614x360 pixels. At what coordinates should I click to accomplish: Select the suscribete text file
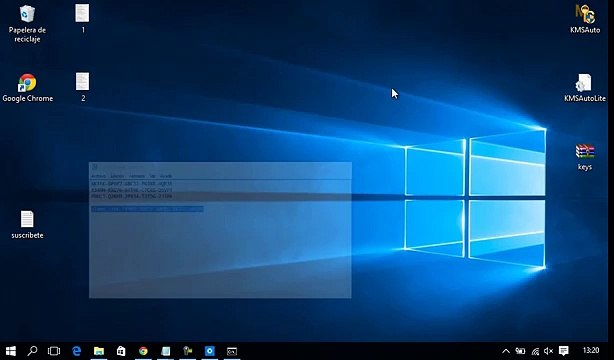pyautogui.click(x=27, y=224)
